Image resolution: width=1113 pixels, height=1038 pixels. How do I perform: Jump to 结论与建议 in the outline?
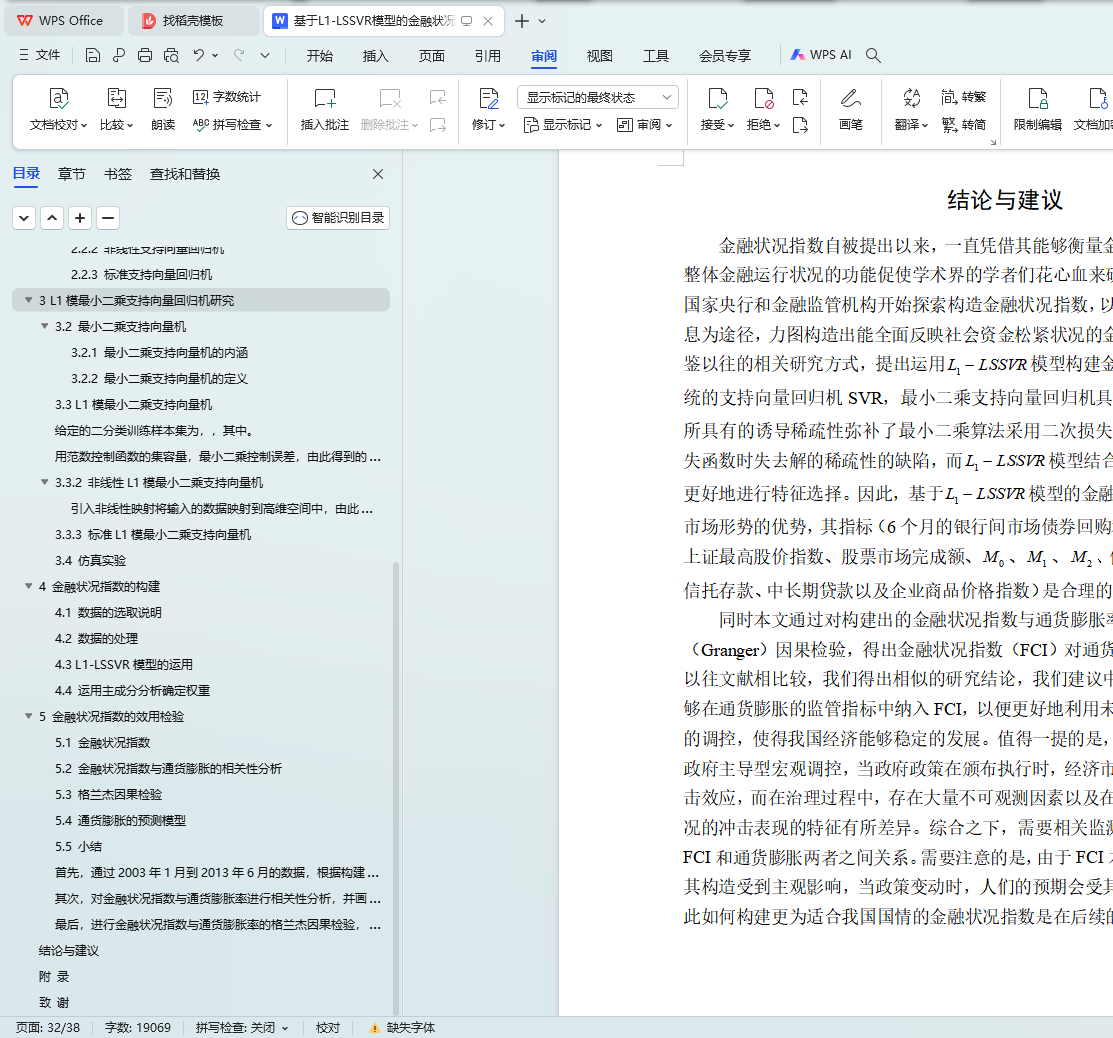pyautogui.click(x=69, y=951)
